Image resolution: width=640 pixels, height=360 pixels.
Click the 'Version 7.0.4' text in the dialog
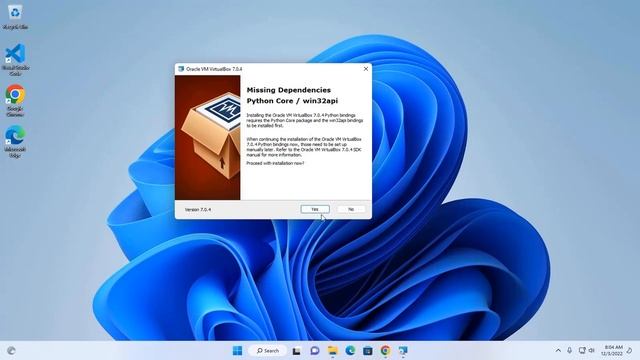tap(198, 209)
